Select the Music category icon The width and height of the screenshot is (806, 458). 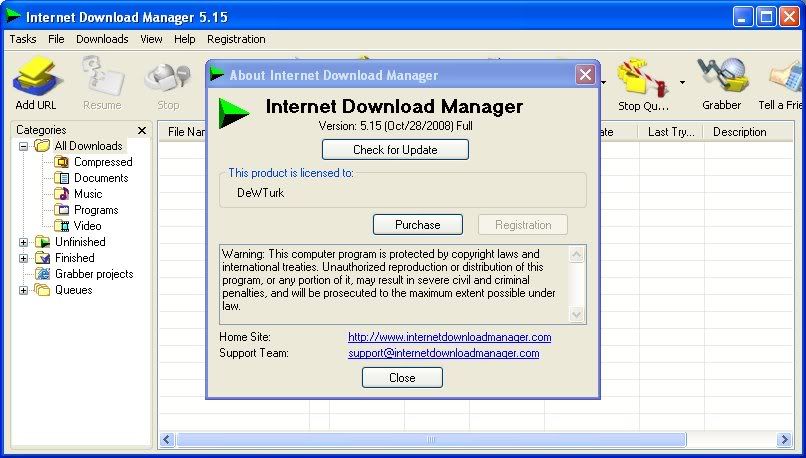coord(62,194)
